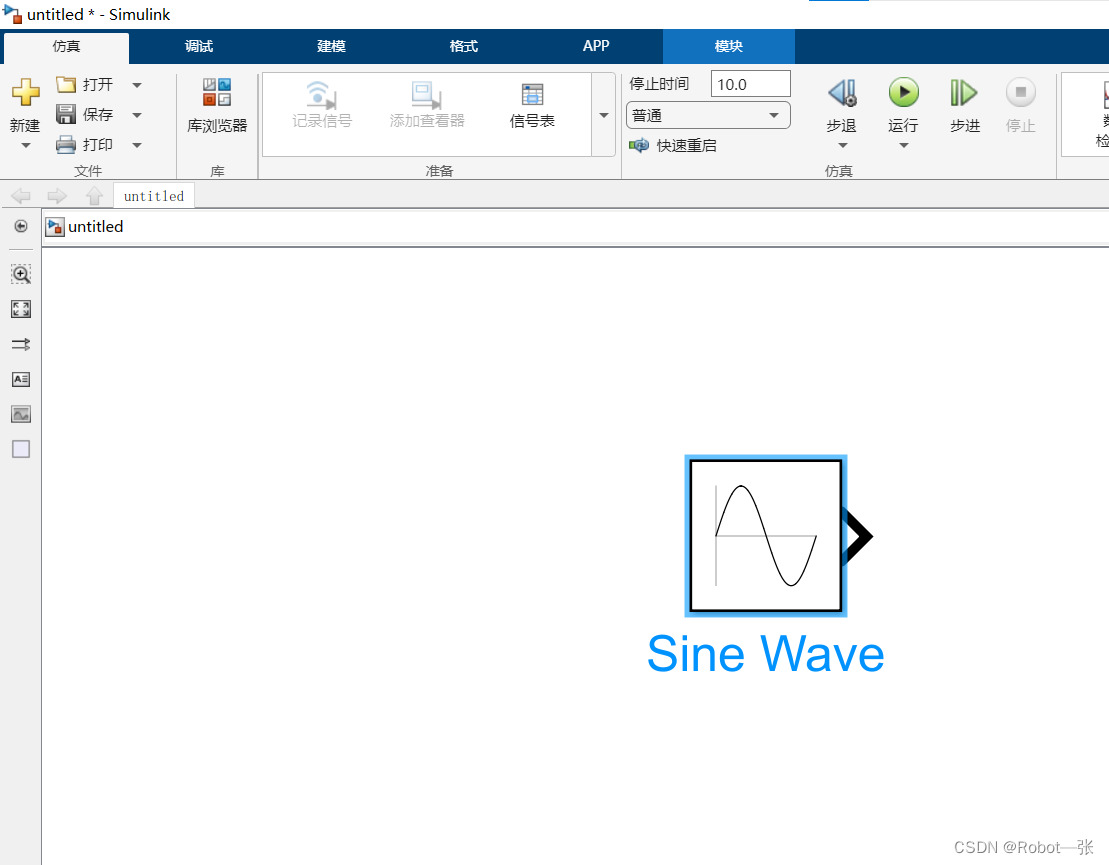This screenshot has height=865, width=1109.
Task: Open the 信号表 signal table
Action: tap(532, 106)
